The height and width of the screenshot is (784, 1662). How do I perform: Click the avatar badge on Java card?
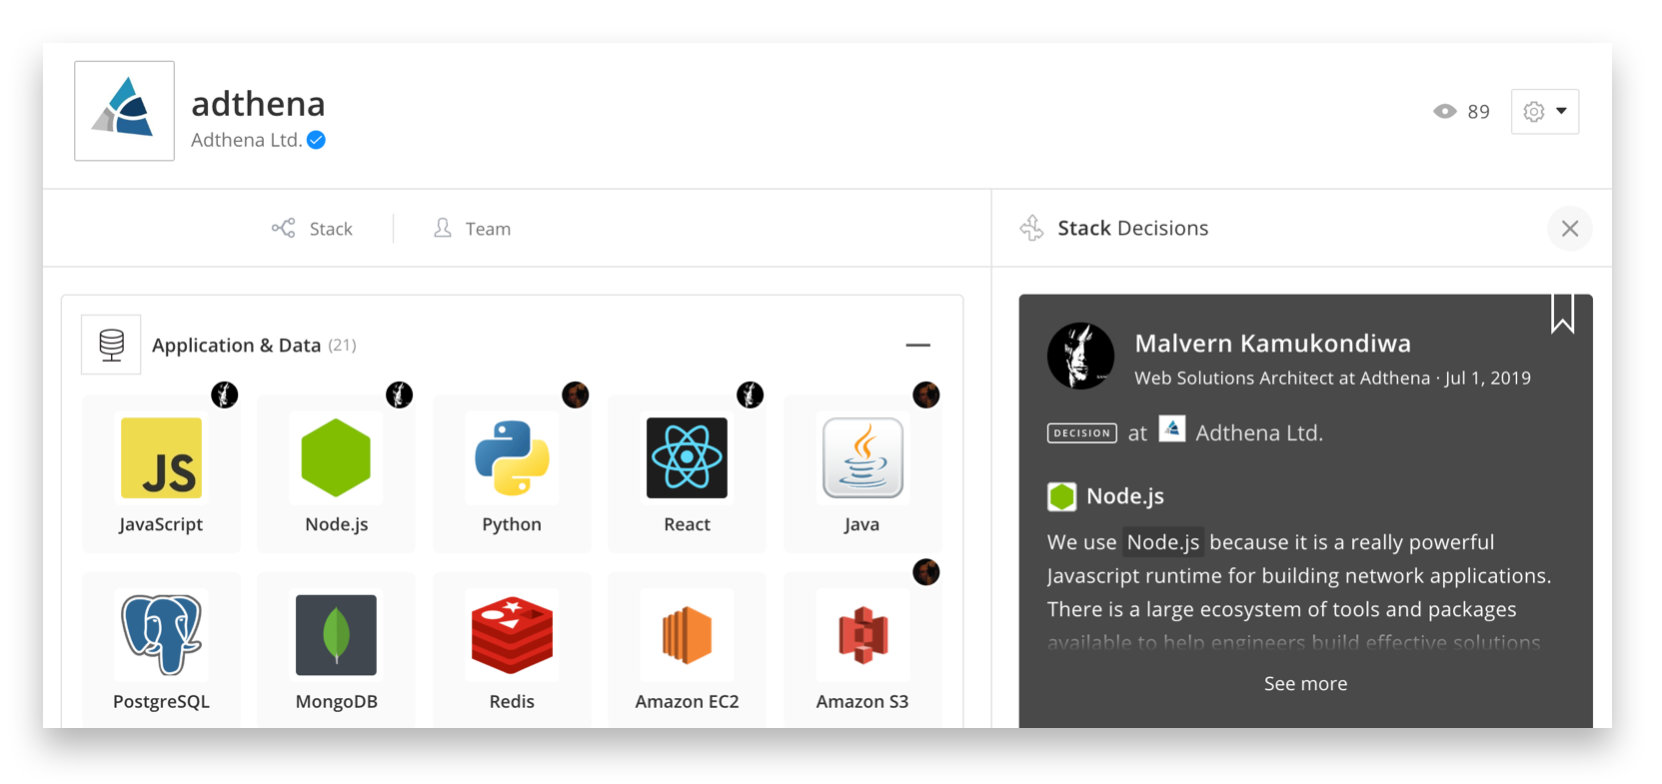[926, 395]
